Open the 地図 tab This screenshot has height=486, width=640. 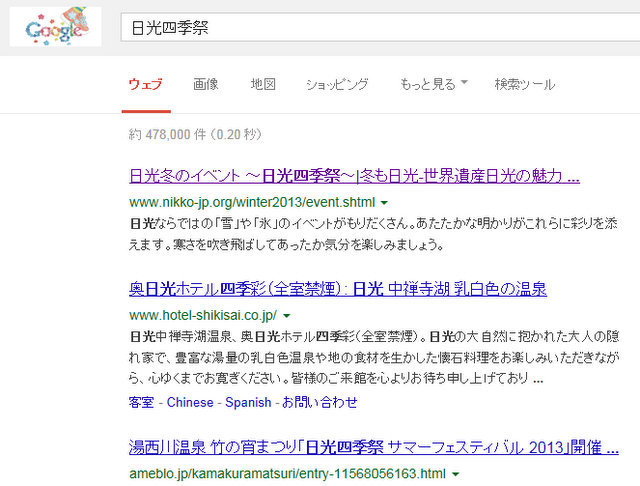(262, 84)
